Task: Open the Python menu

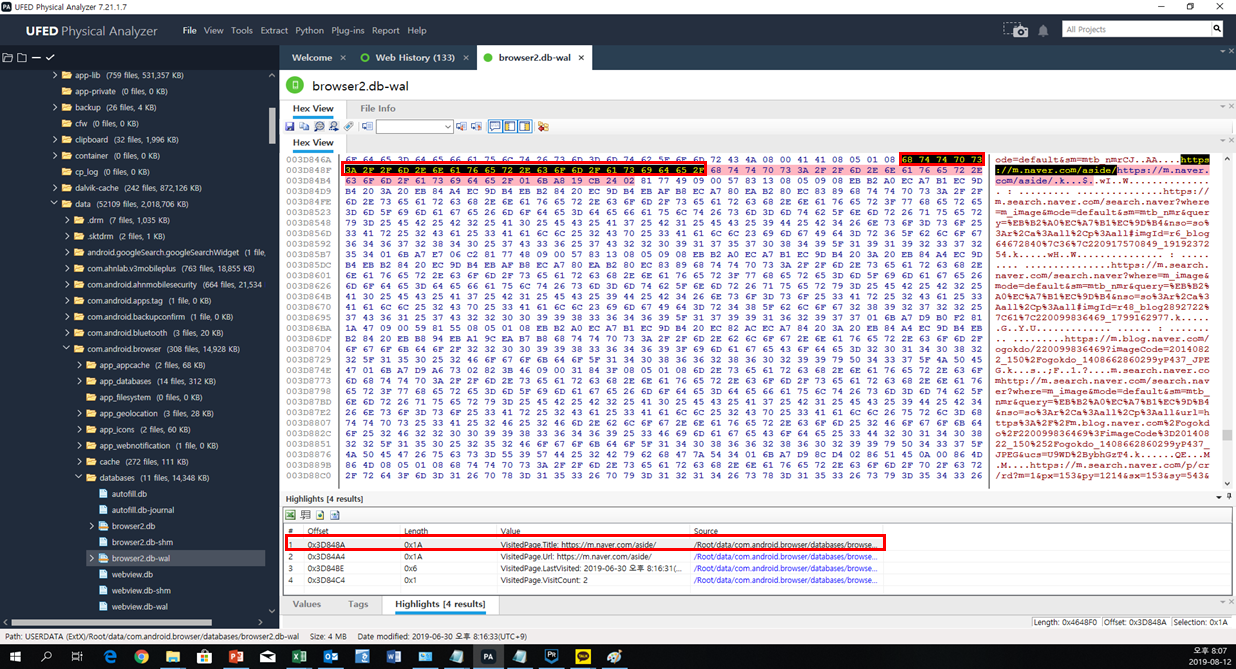Action: tap(310, 31)
